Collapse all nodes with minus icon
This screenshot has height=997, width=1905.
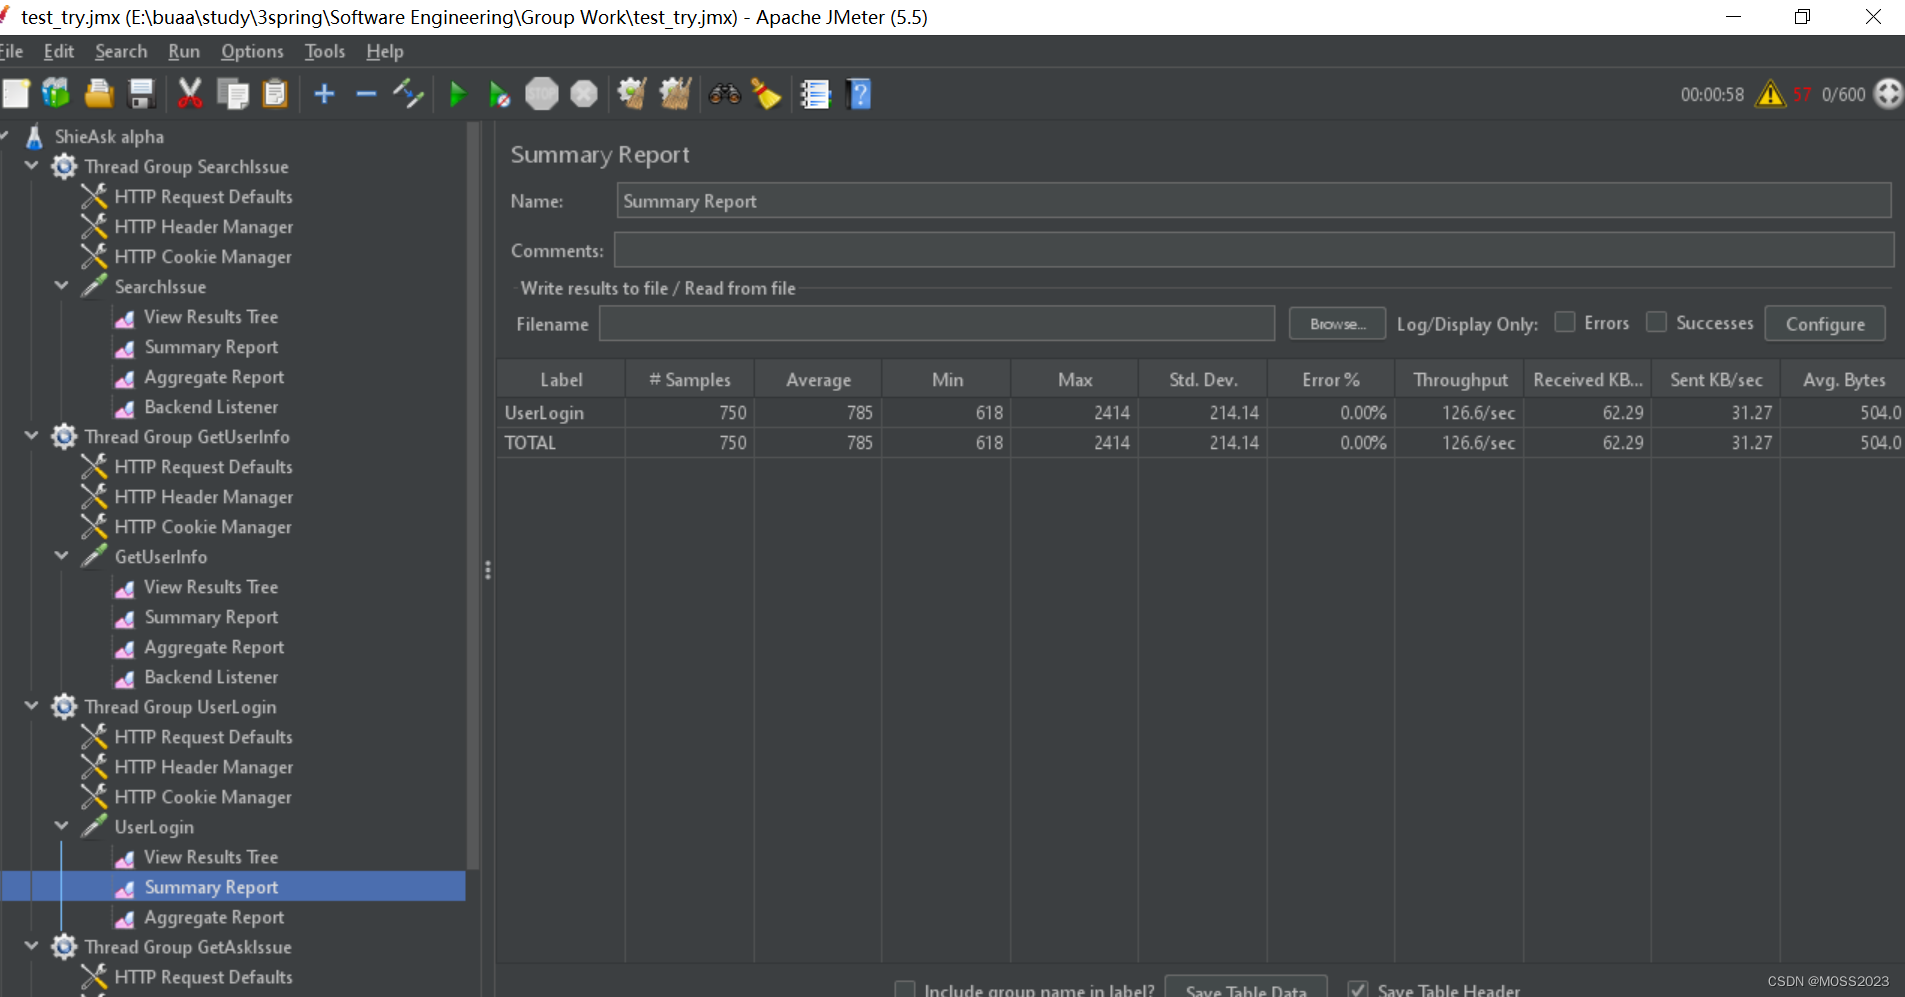(x=366, y=94)
